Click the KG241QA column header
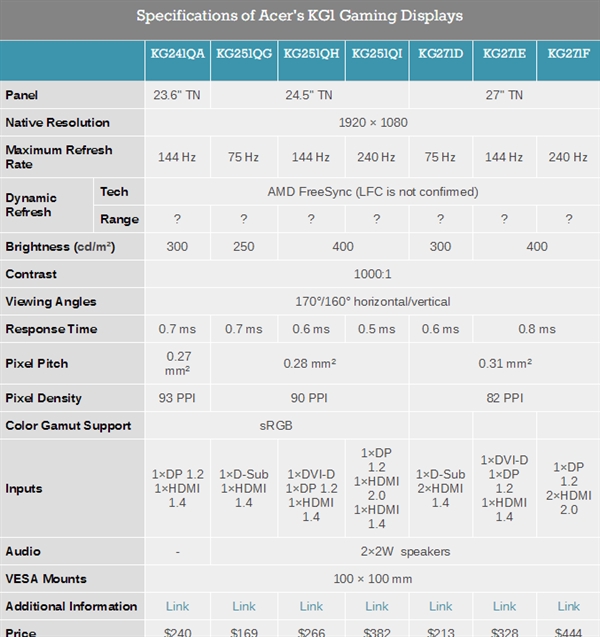Screen dimensions: 600x637 [x=178, y=53]
